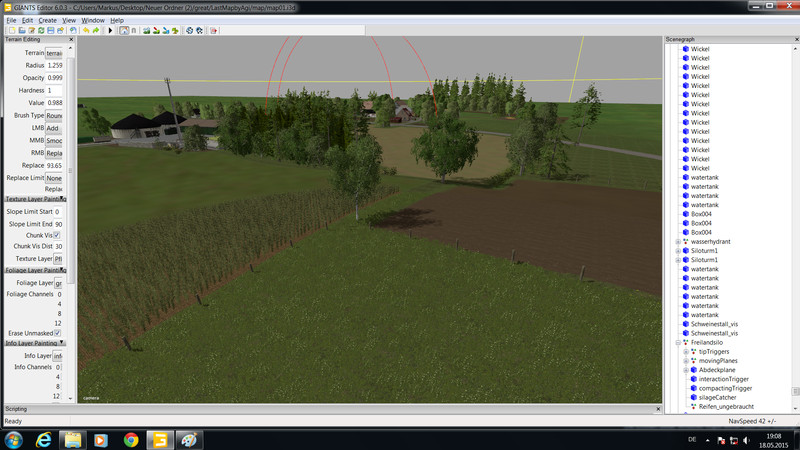800x450 pixels.
Task: Open Google Chrome from the taskbar
Action: pos(130,439)
